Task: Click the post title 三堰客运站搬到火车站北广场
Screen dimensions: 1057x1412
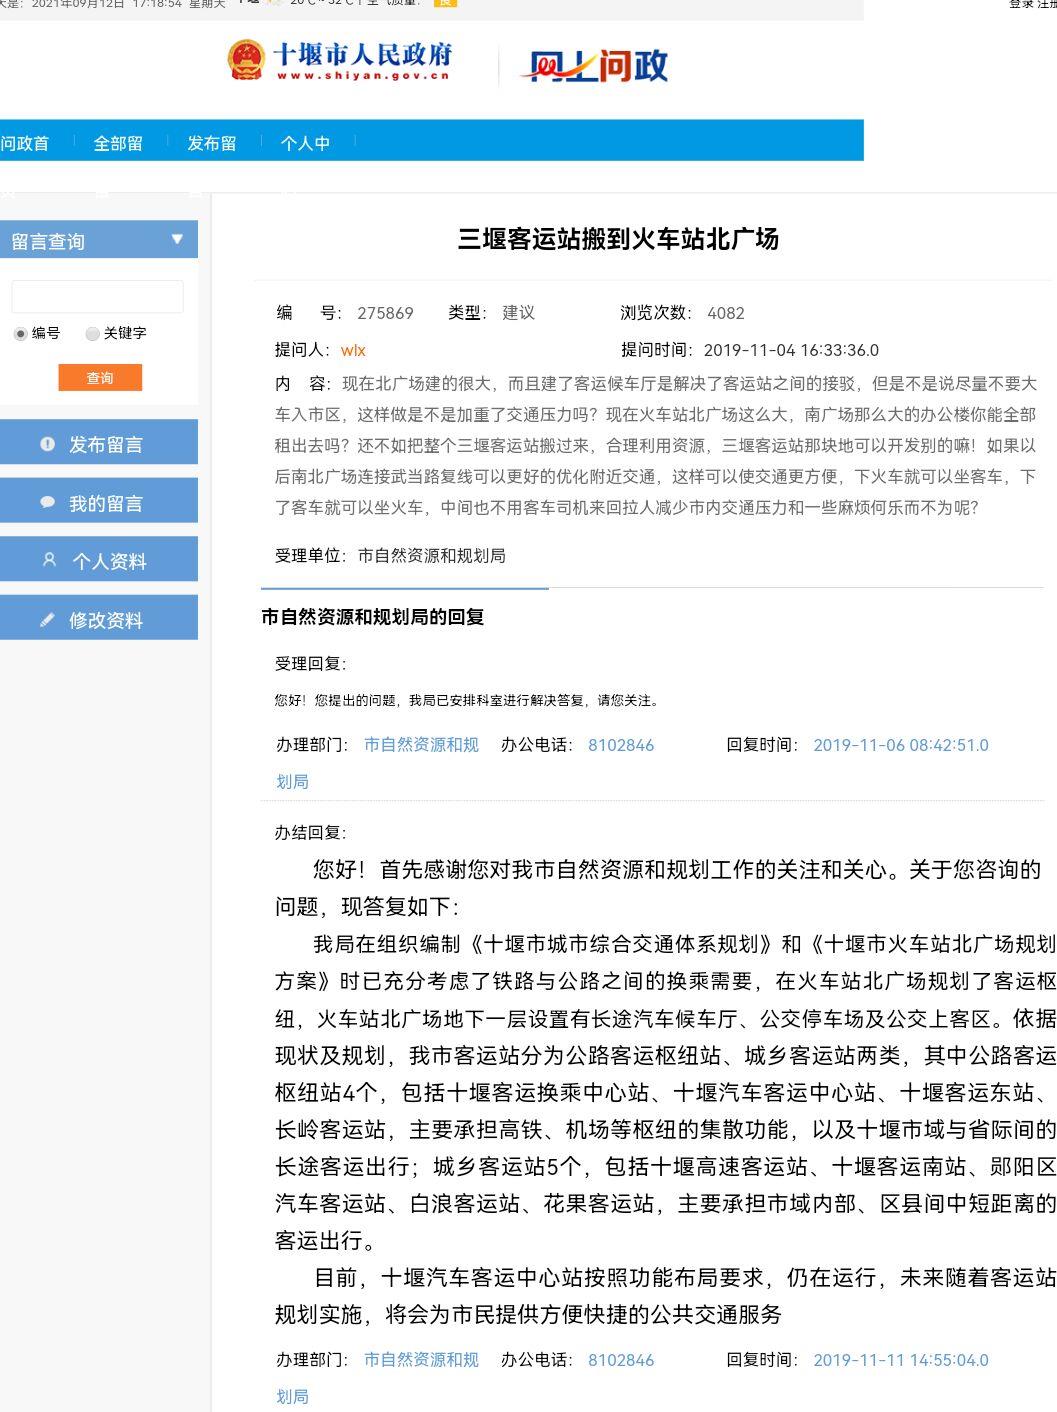Action: click(618, 239)
